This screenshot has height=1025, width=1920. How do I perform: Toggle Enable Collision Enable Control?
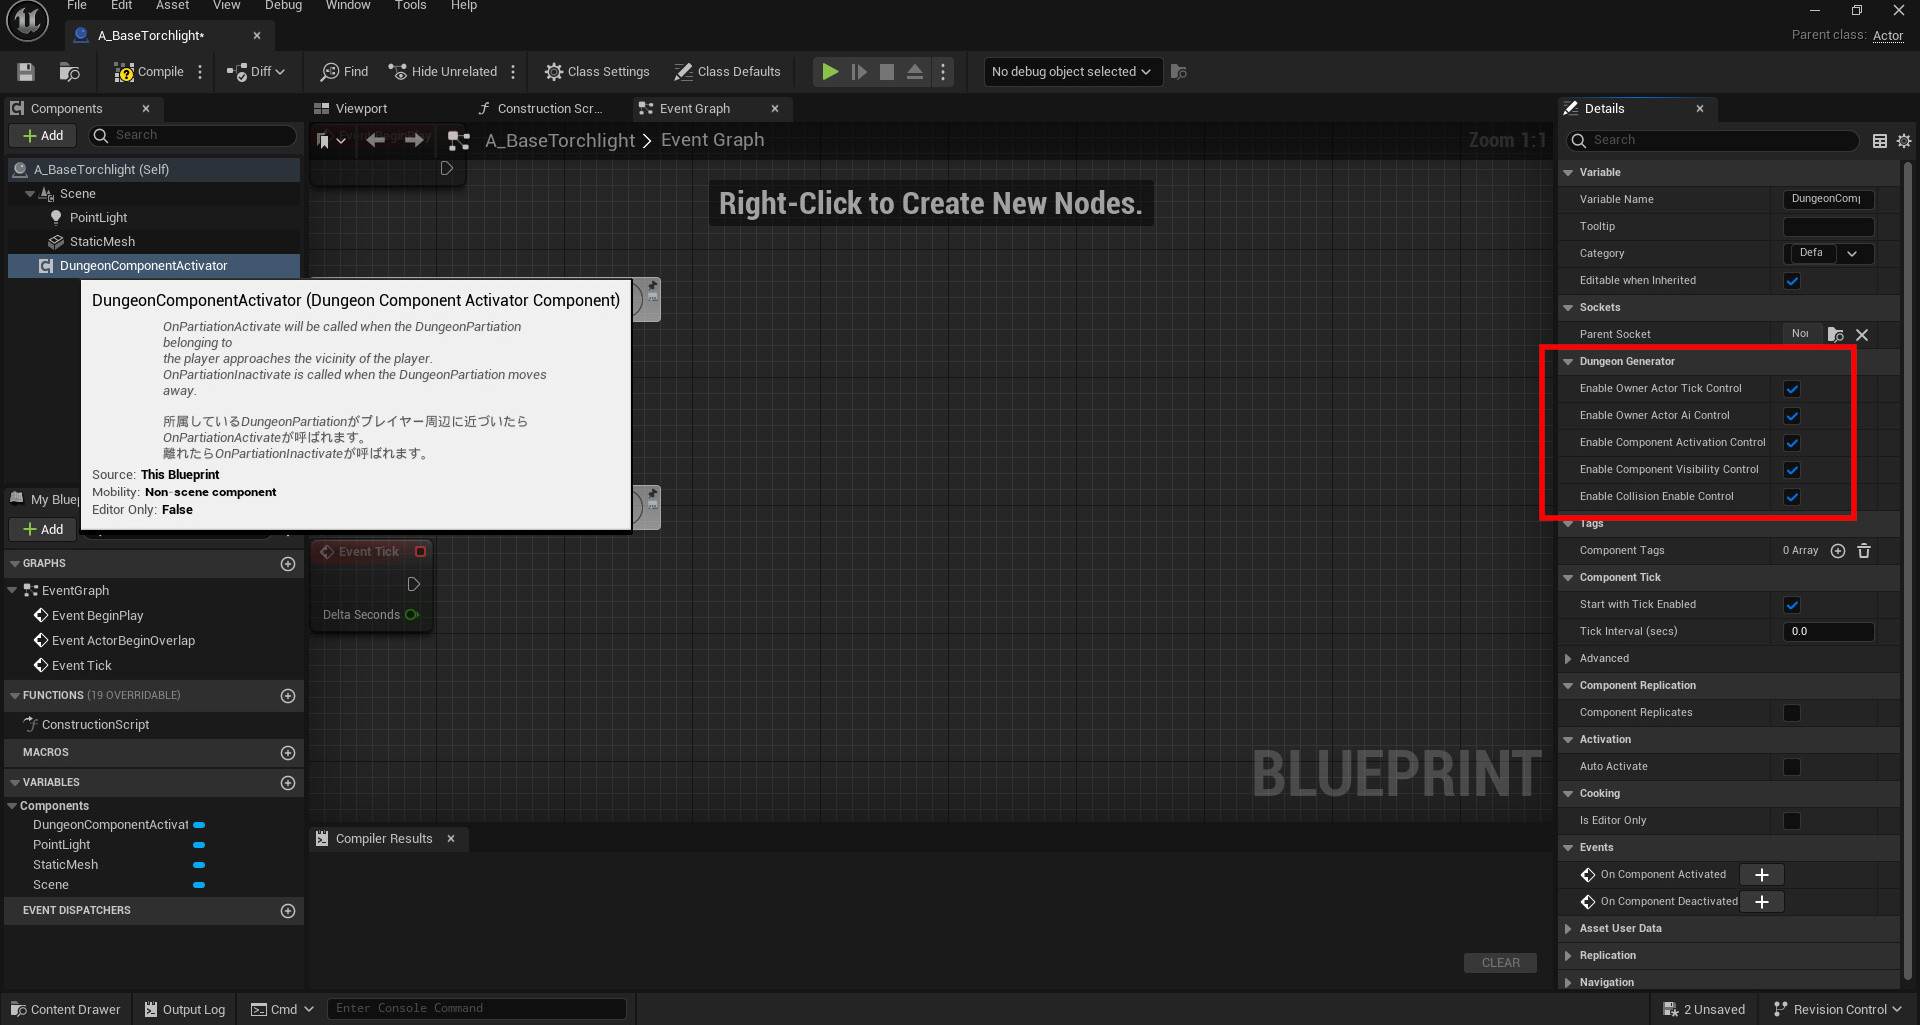coord(1792,497)
